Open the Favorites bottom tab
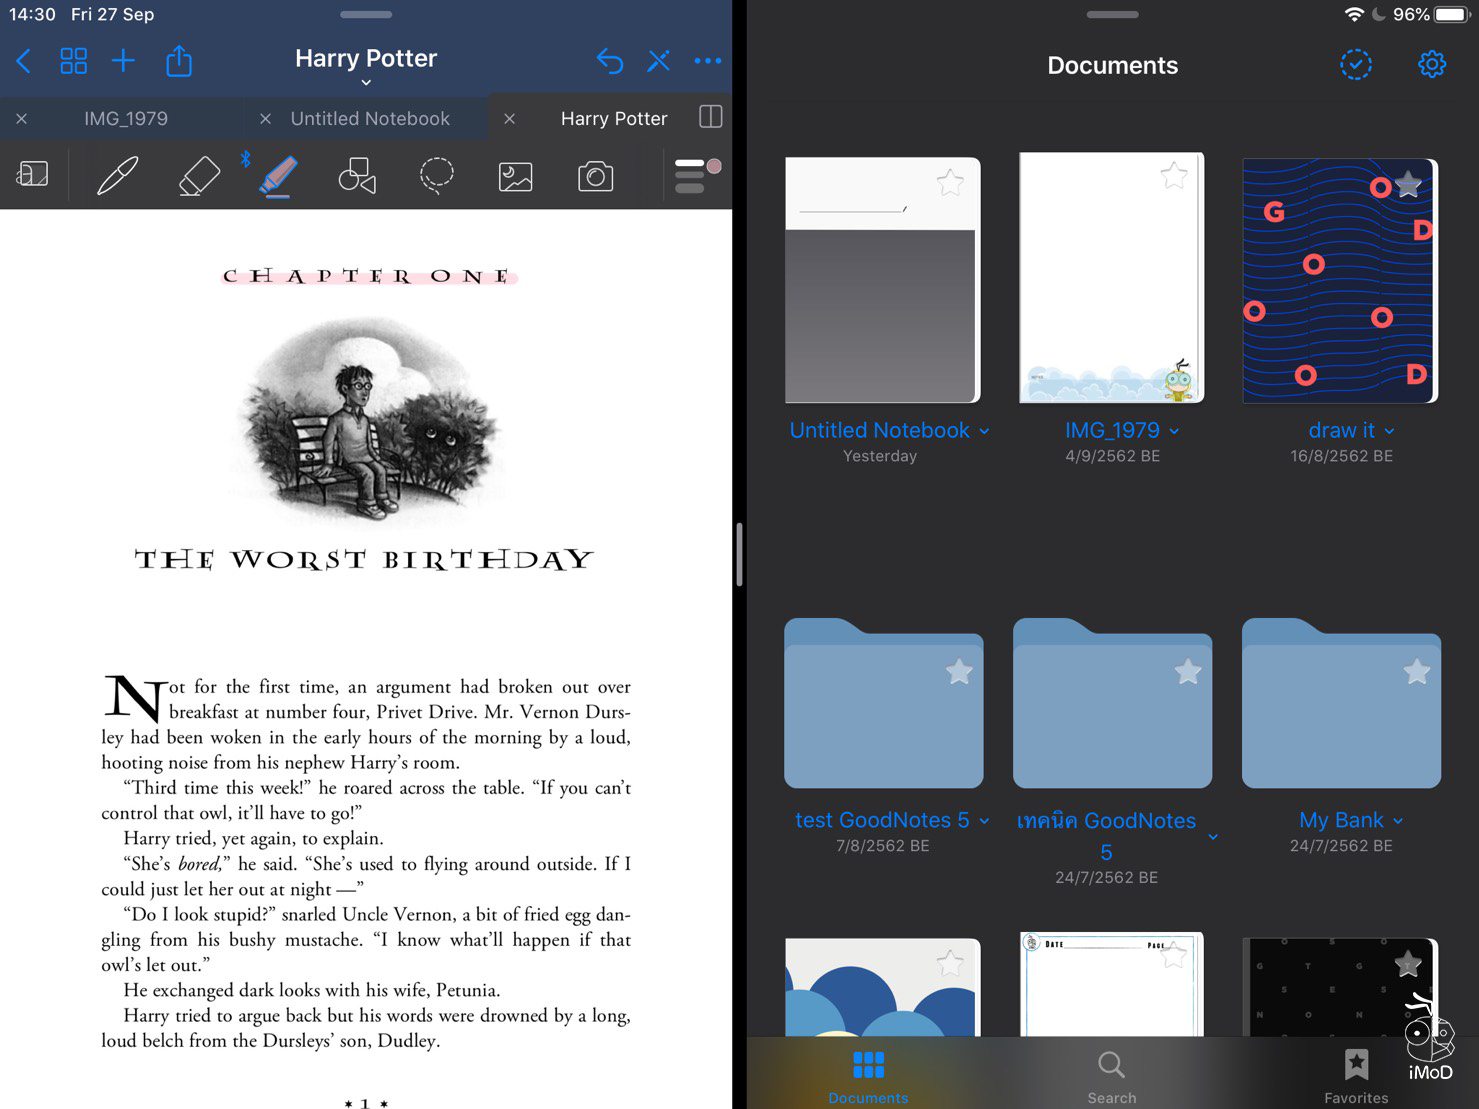 click(x=1355, y=1075)
